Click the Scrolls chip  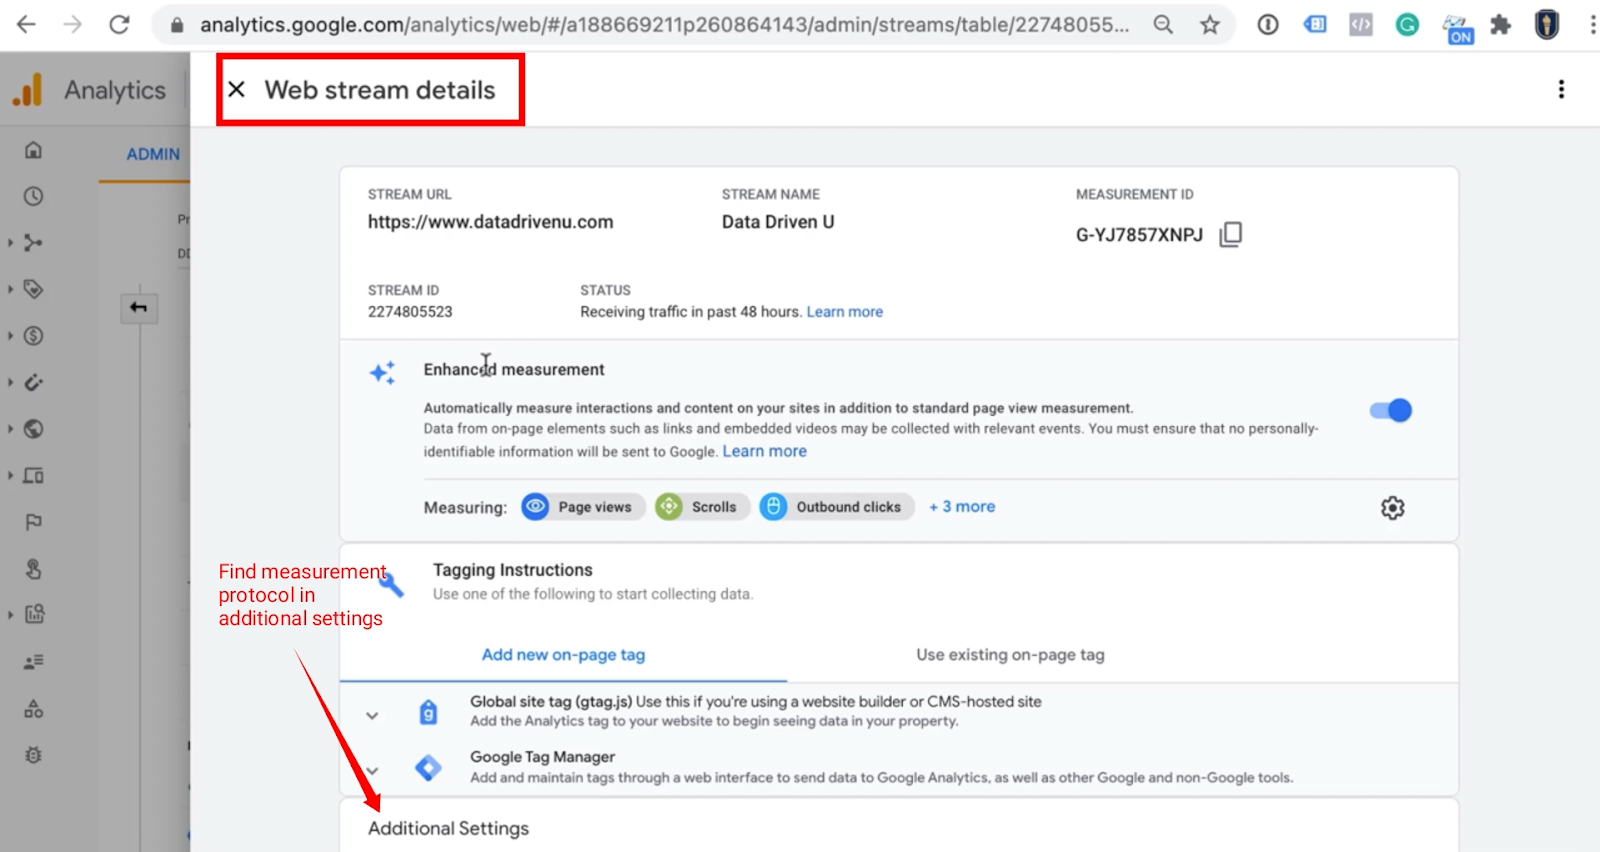702,507
